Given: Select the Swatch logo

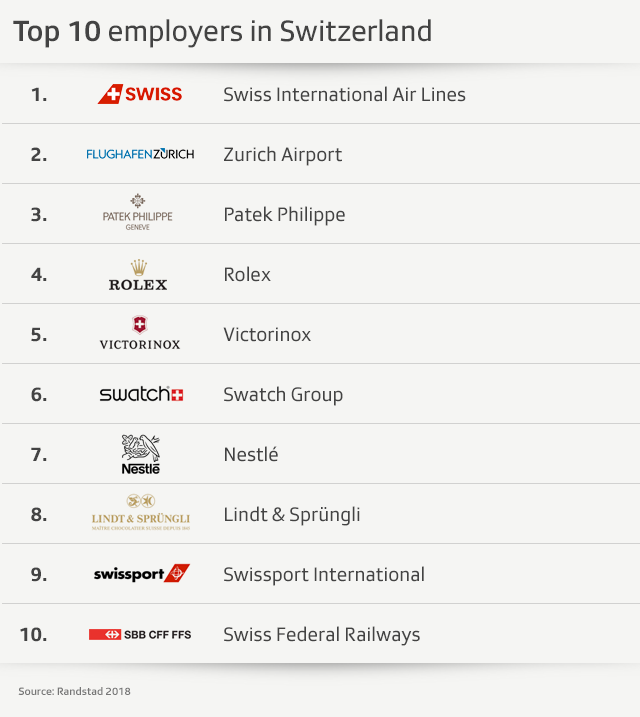Looking at the screenshot, I should 141,394.
